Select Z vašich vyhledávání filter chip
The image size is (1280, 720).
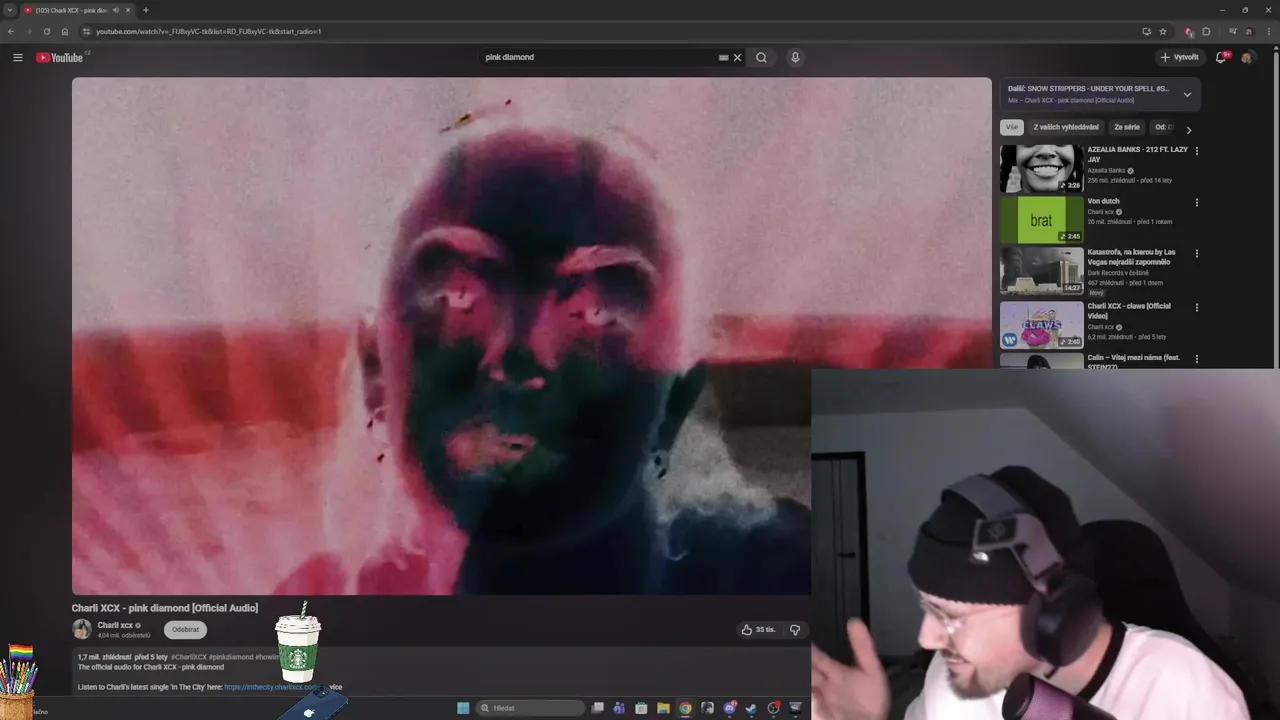coord(1066,127)
